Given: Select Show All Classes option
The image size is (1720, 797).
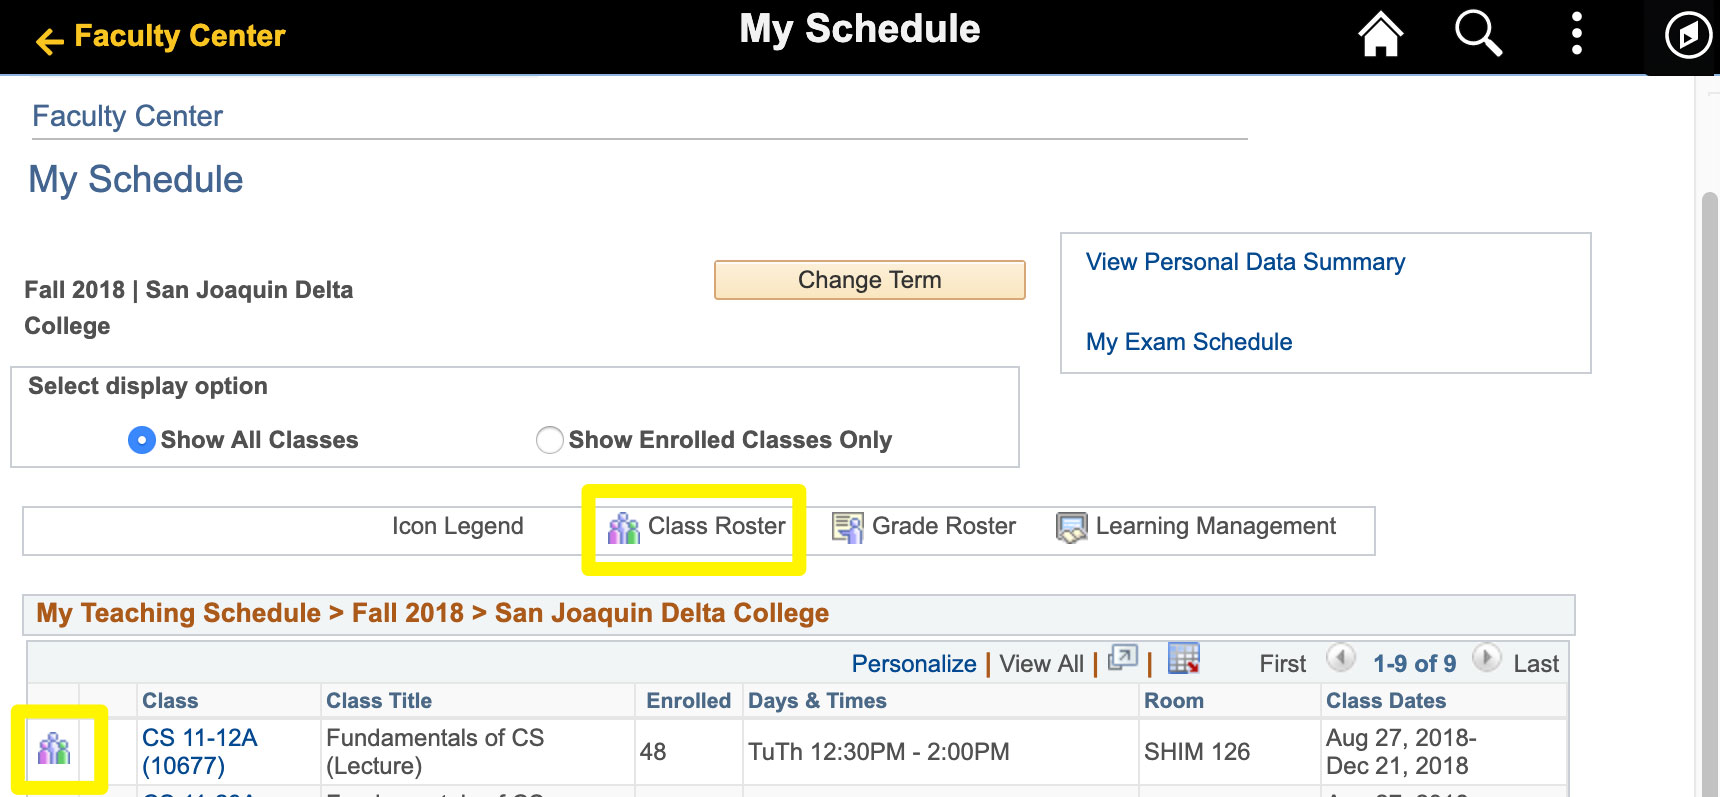Looking at the screenshot, I should click(x=141, y=440).
